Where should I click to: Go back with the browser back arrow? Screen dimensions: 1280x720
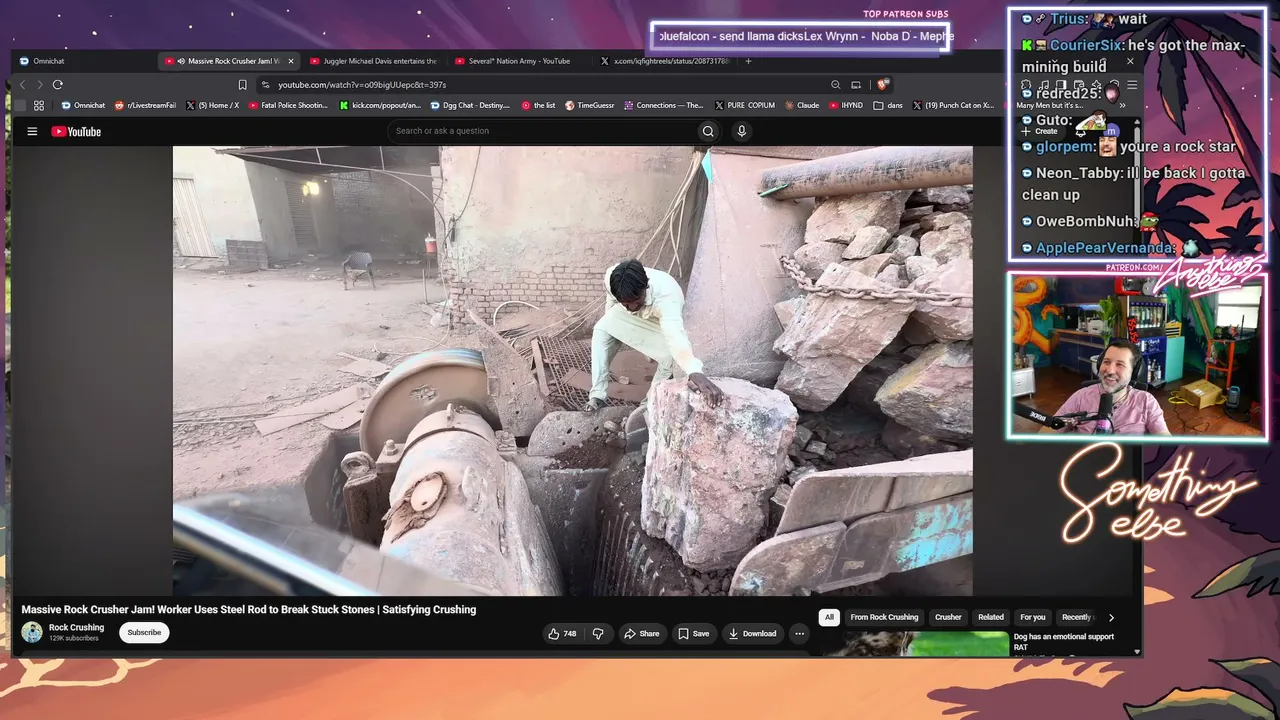(x=23, y=85)
